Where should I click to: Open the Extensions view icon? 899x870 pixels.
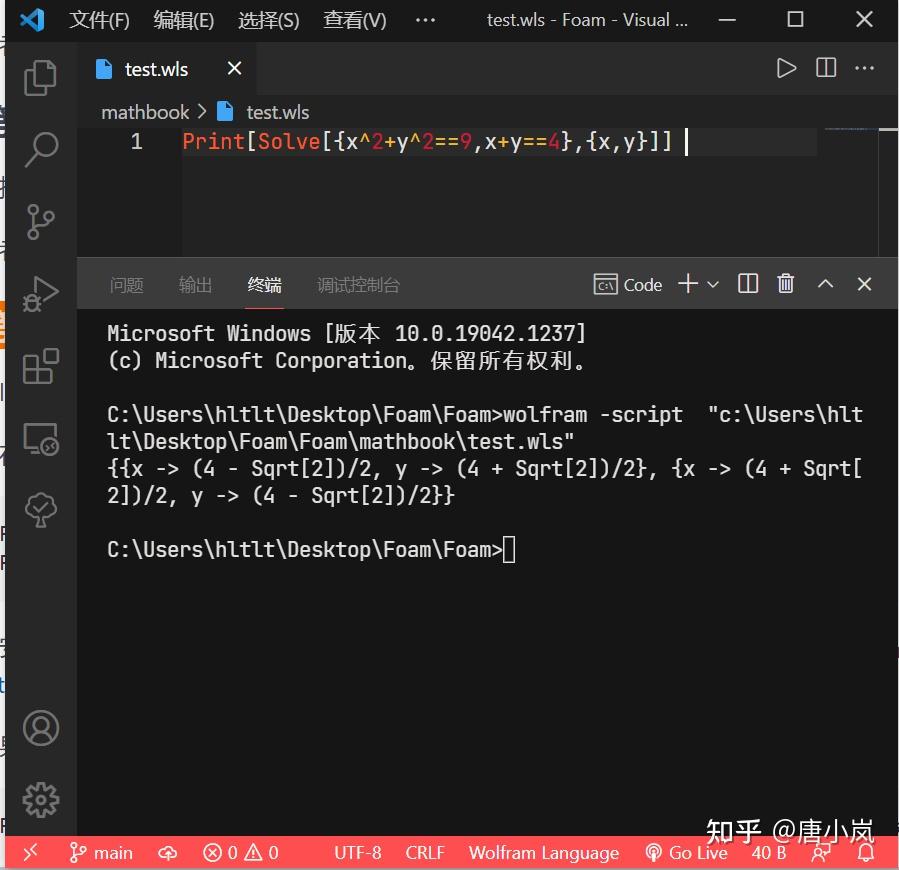coord(40,366)
